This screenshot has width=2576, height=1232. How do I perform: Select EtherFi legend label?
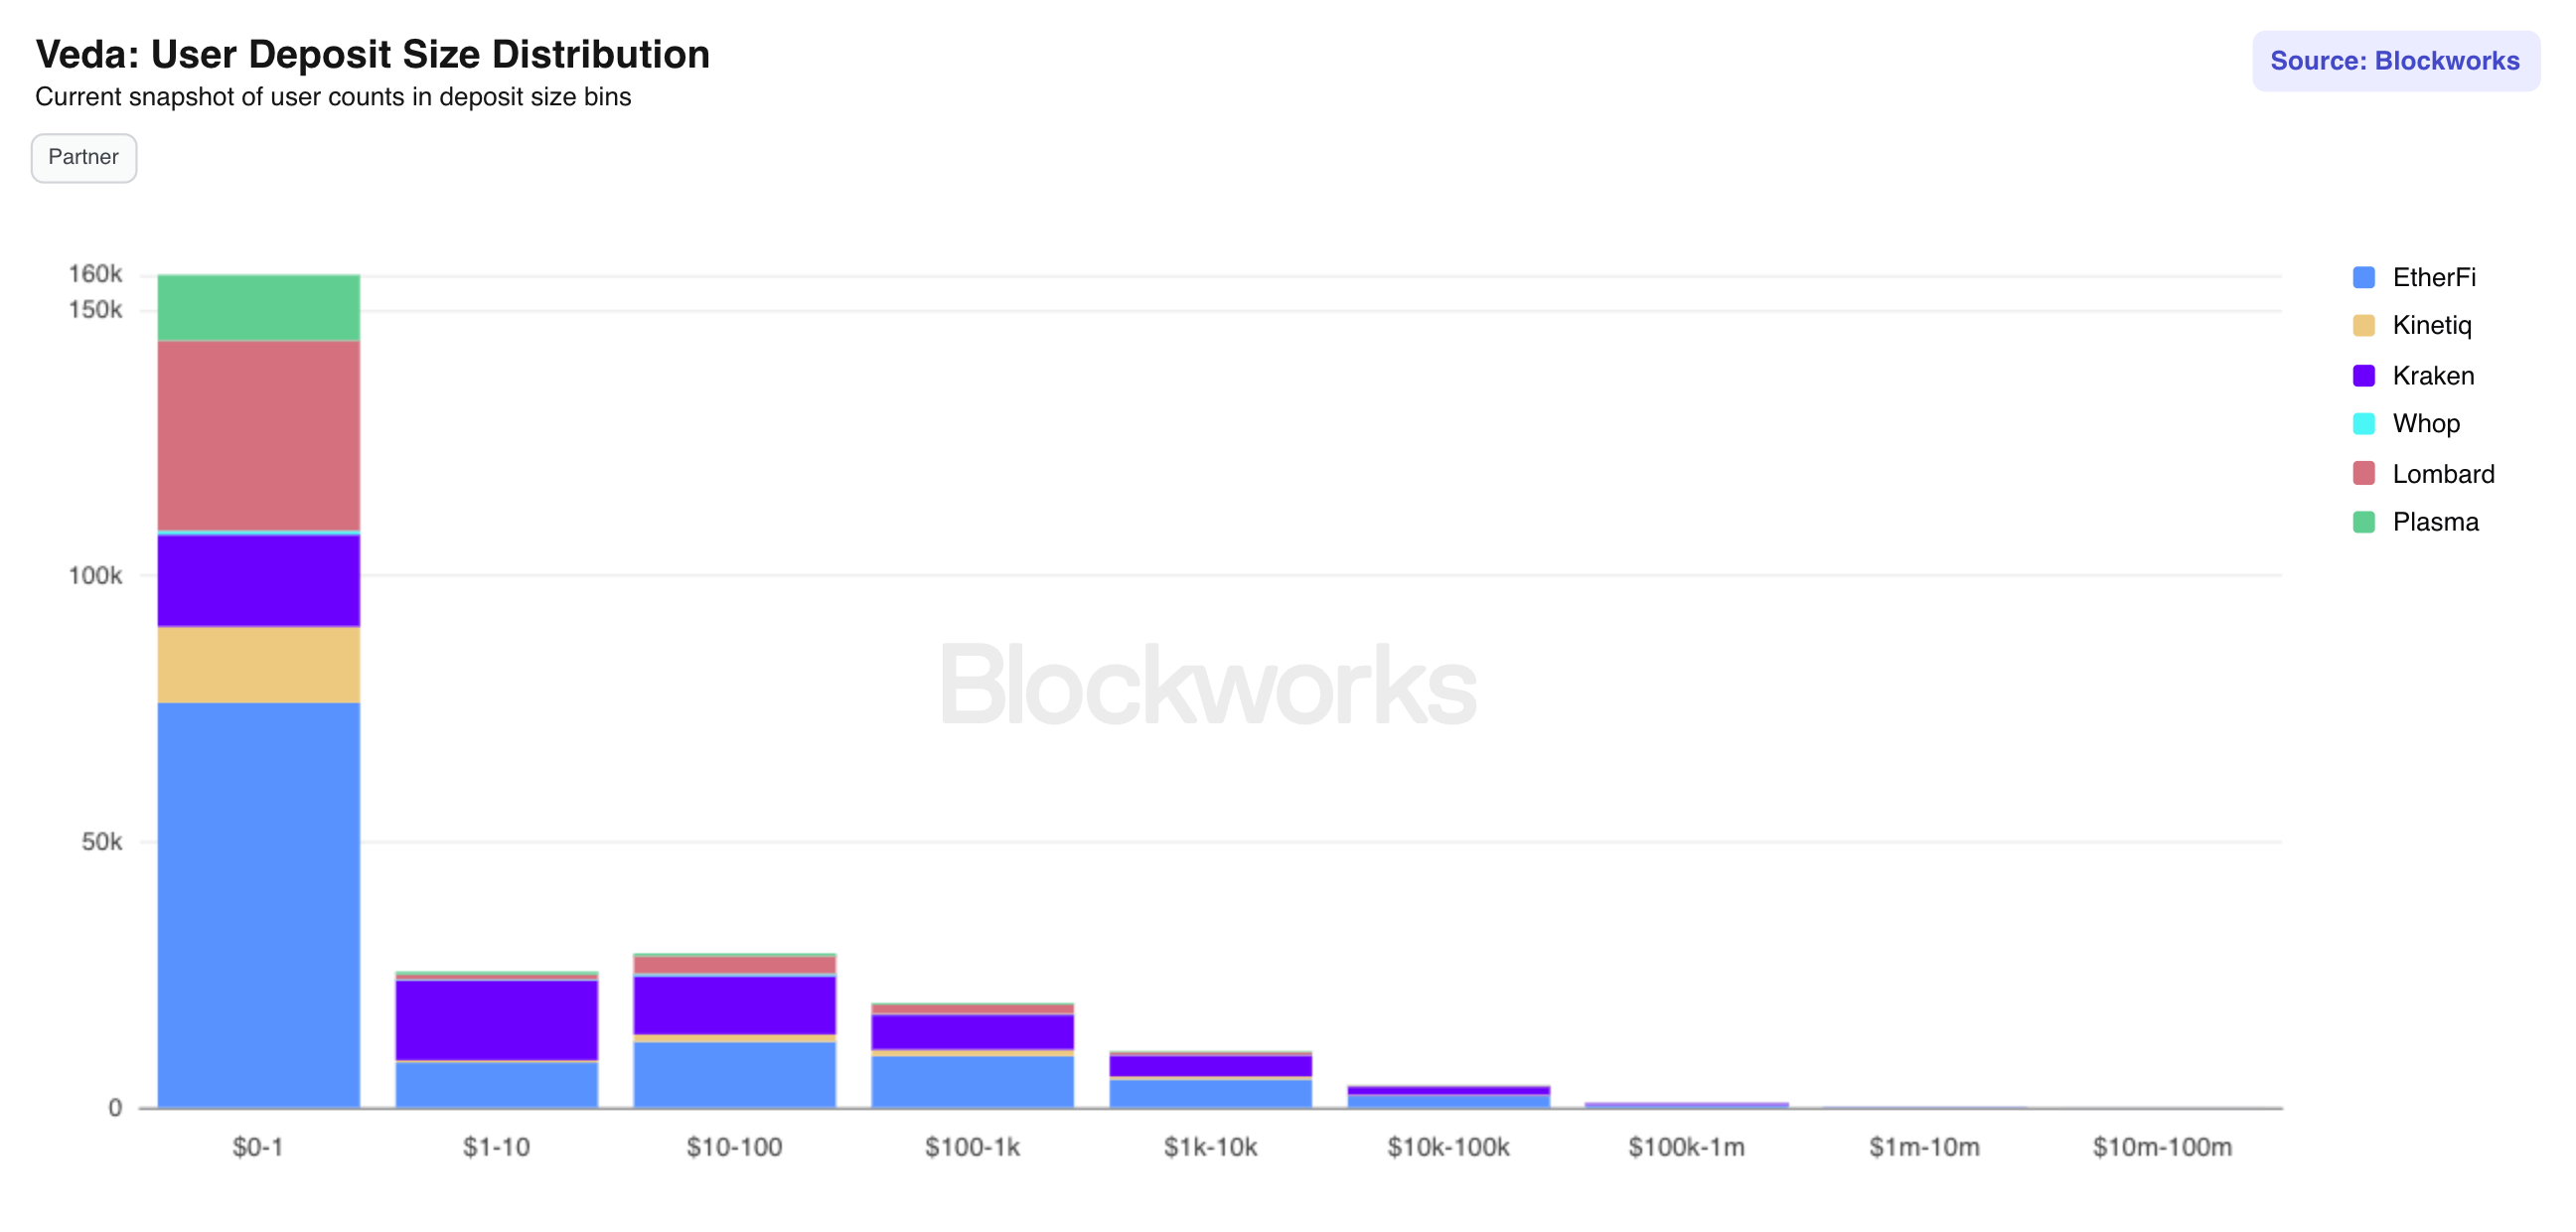pyautogui.click(x=2434, y=277)
